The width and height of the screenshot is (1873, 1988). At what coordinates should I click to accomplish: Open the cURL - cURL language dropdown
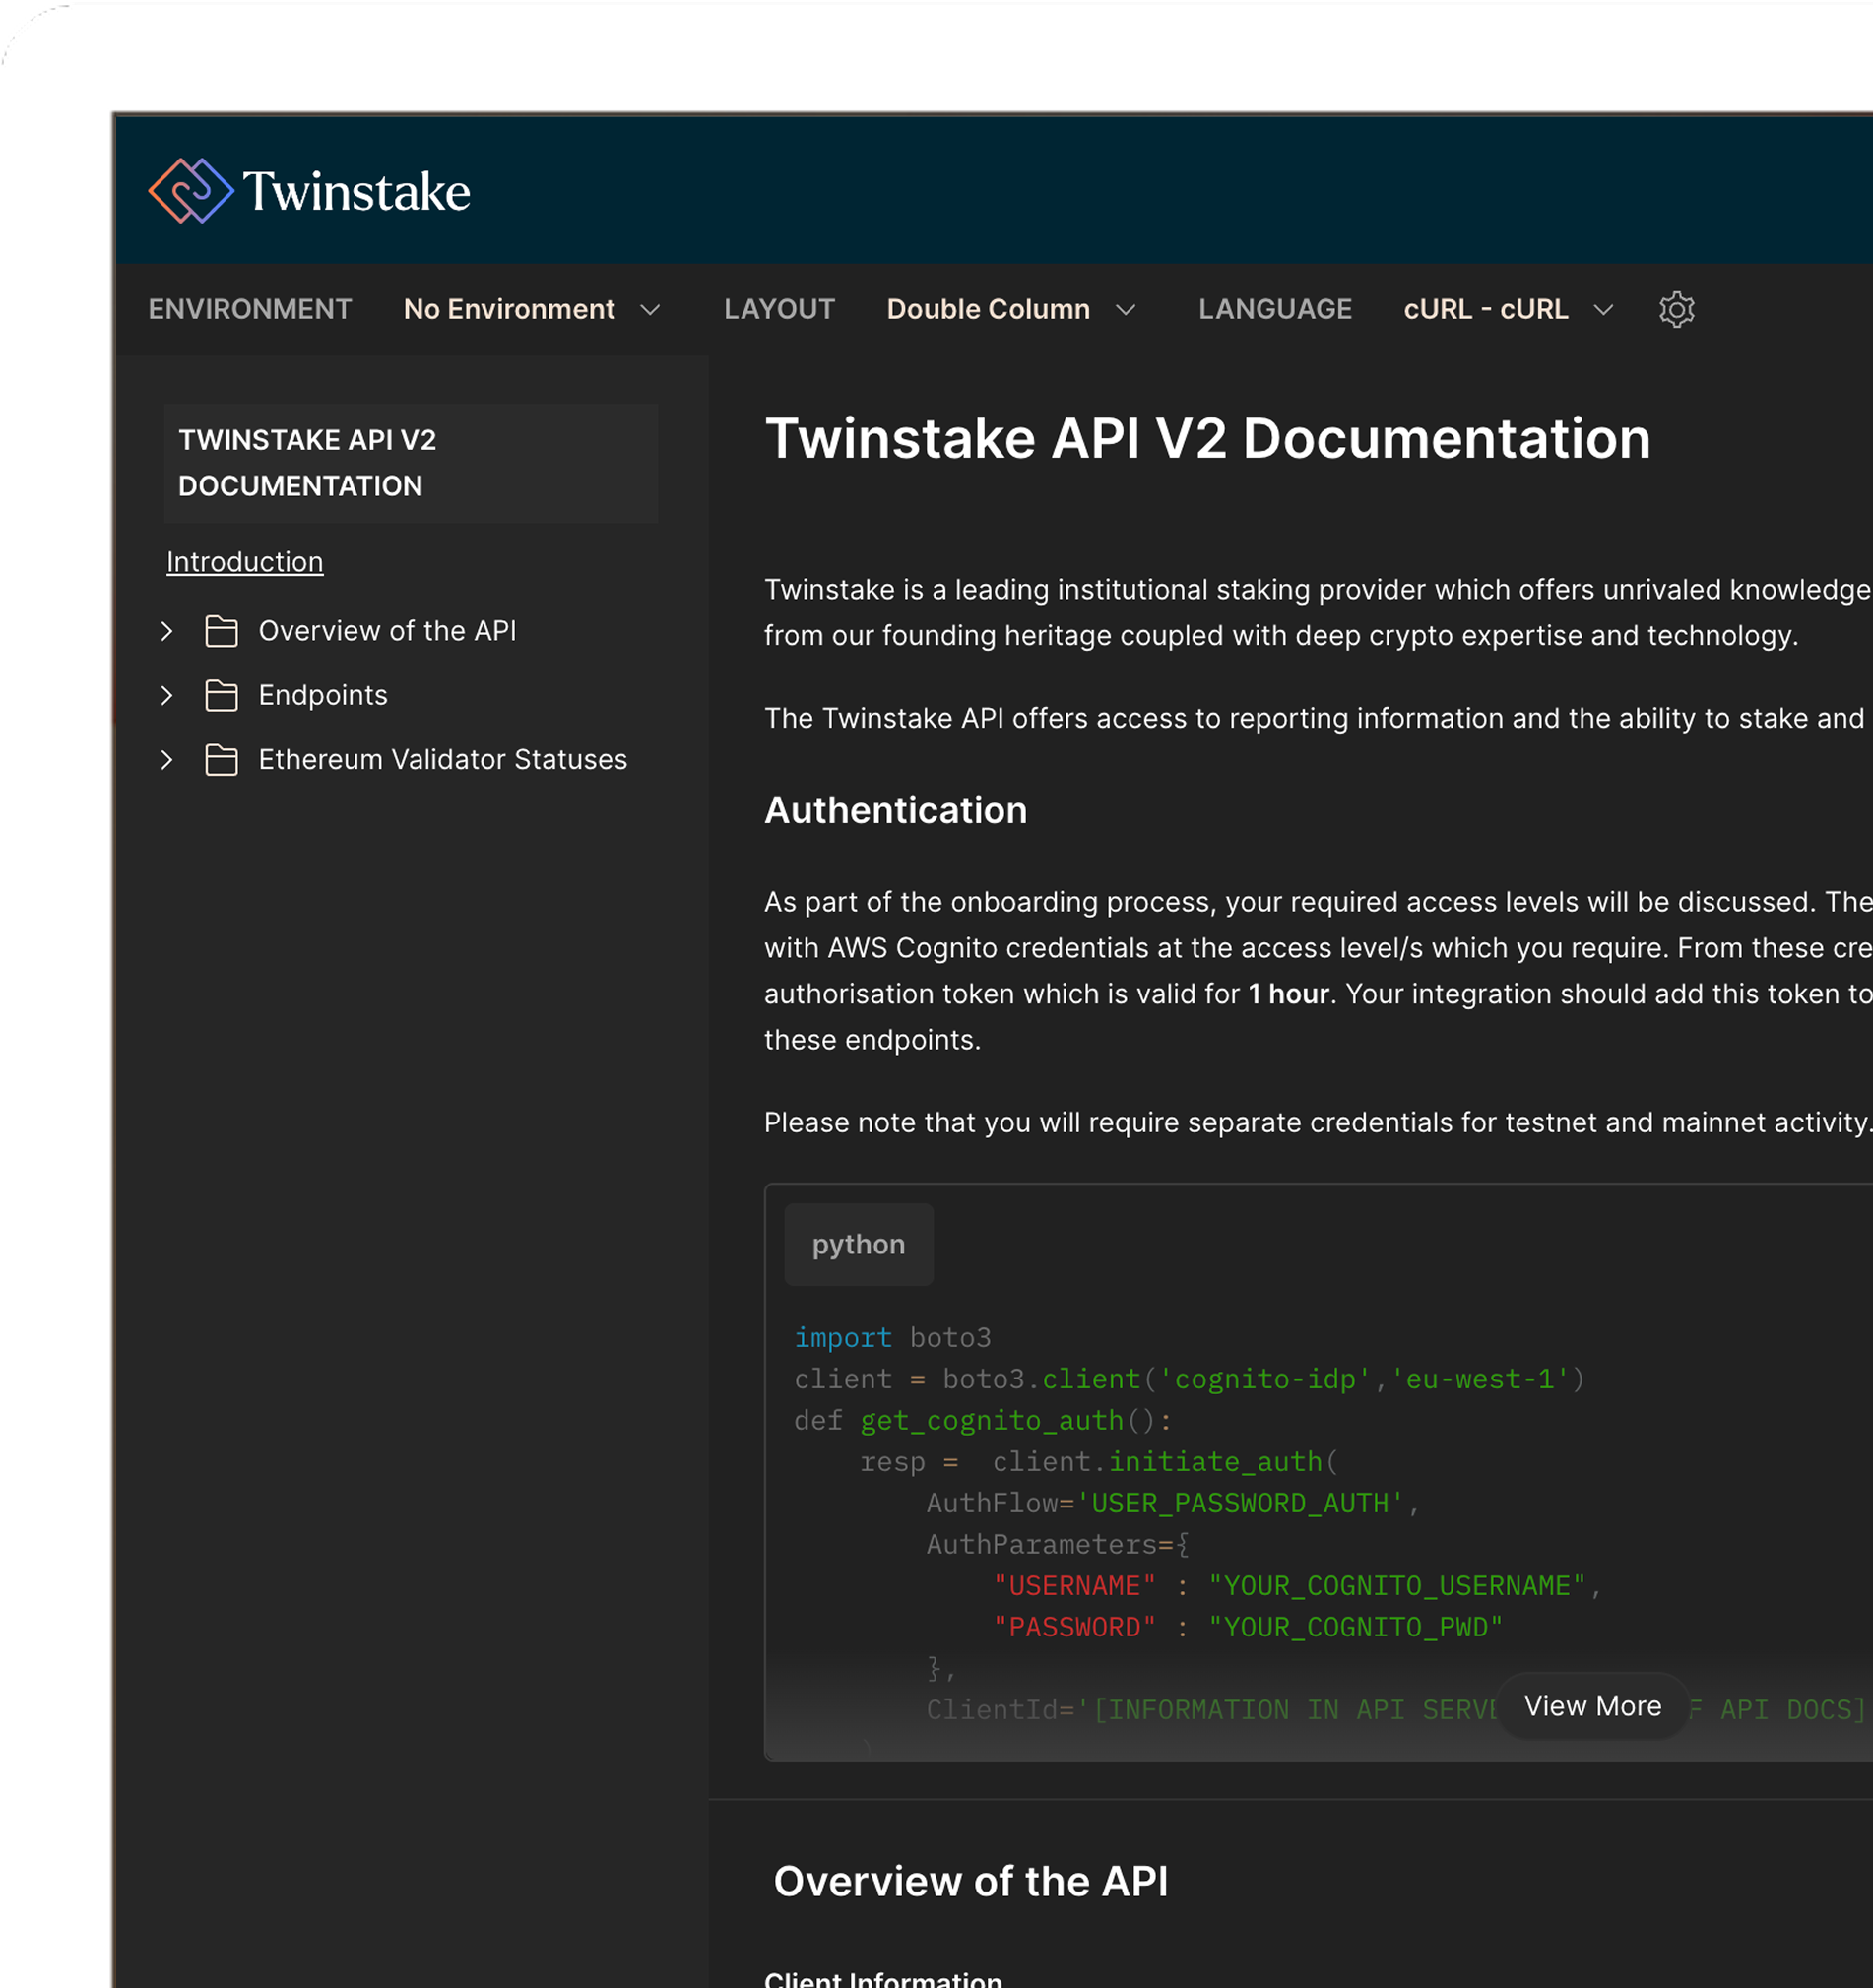point(1508,309)
